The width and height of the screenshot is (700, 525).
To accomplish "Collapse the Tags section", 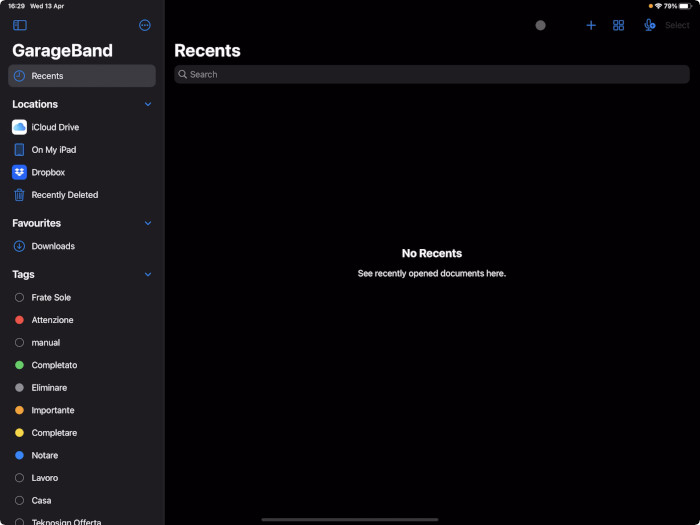I will point(148,275).
